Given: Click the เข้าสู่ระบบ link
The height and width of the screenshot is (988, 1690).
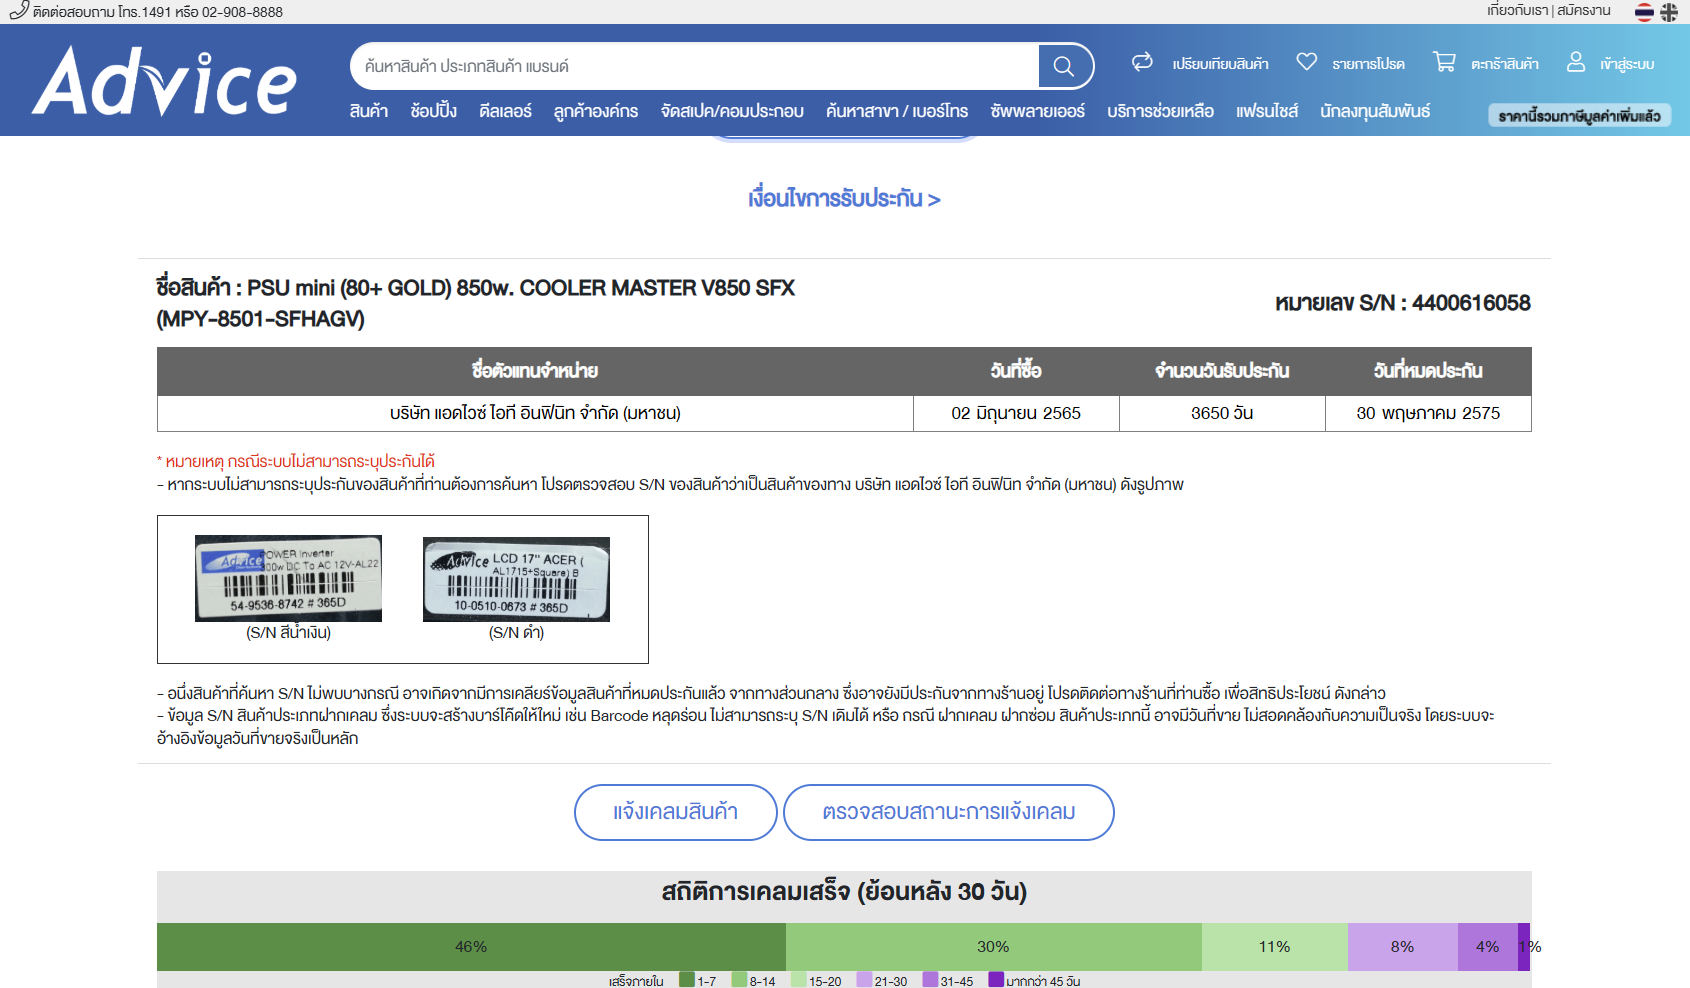Looking at the screenshot, I should pyautogui.click(x=1627, y=64).
